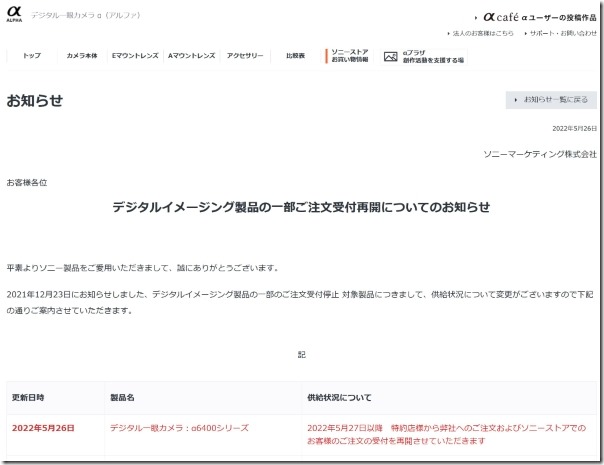The height and width of the screenshot is (465, 604).
Task: Click the 記 marker above the table
Action: 302,354
